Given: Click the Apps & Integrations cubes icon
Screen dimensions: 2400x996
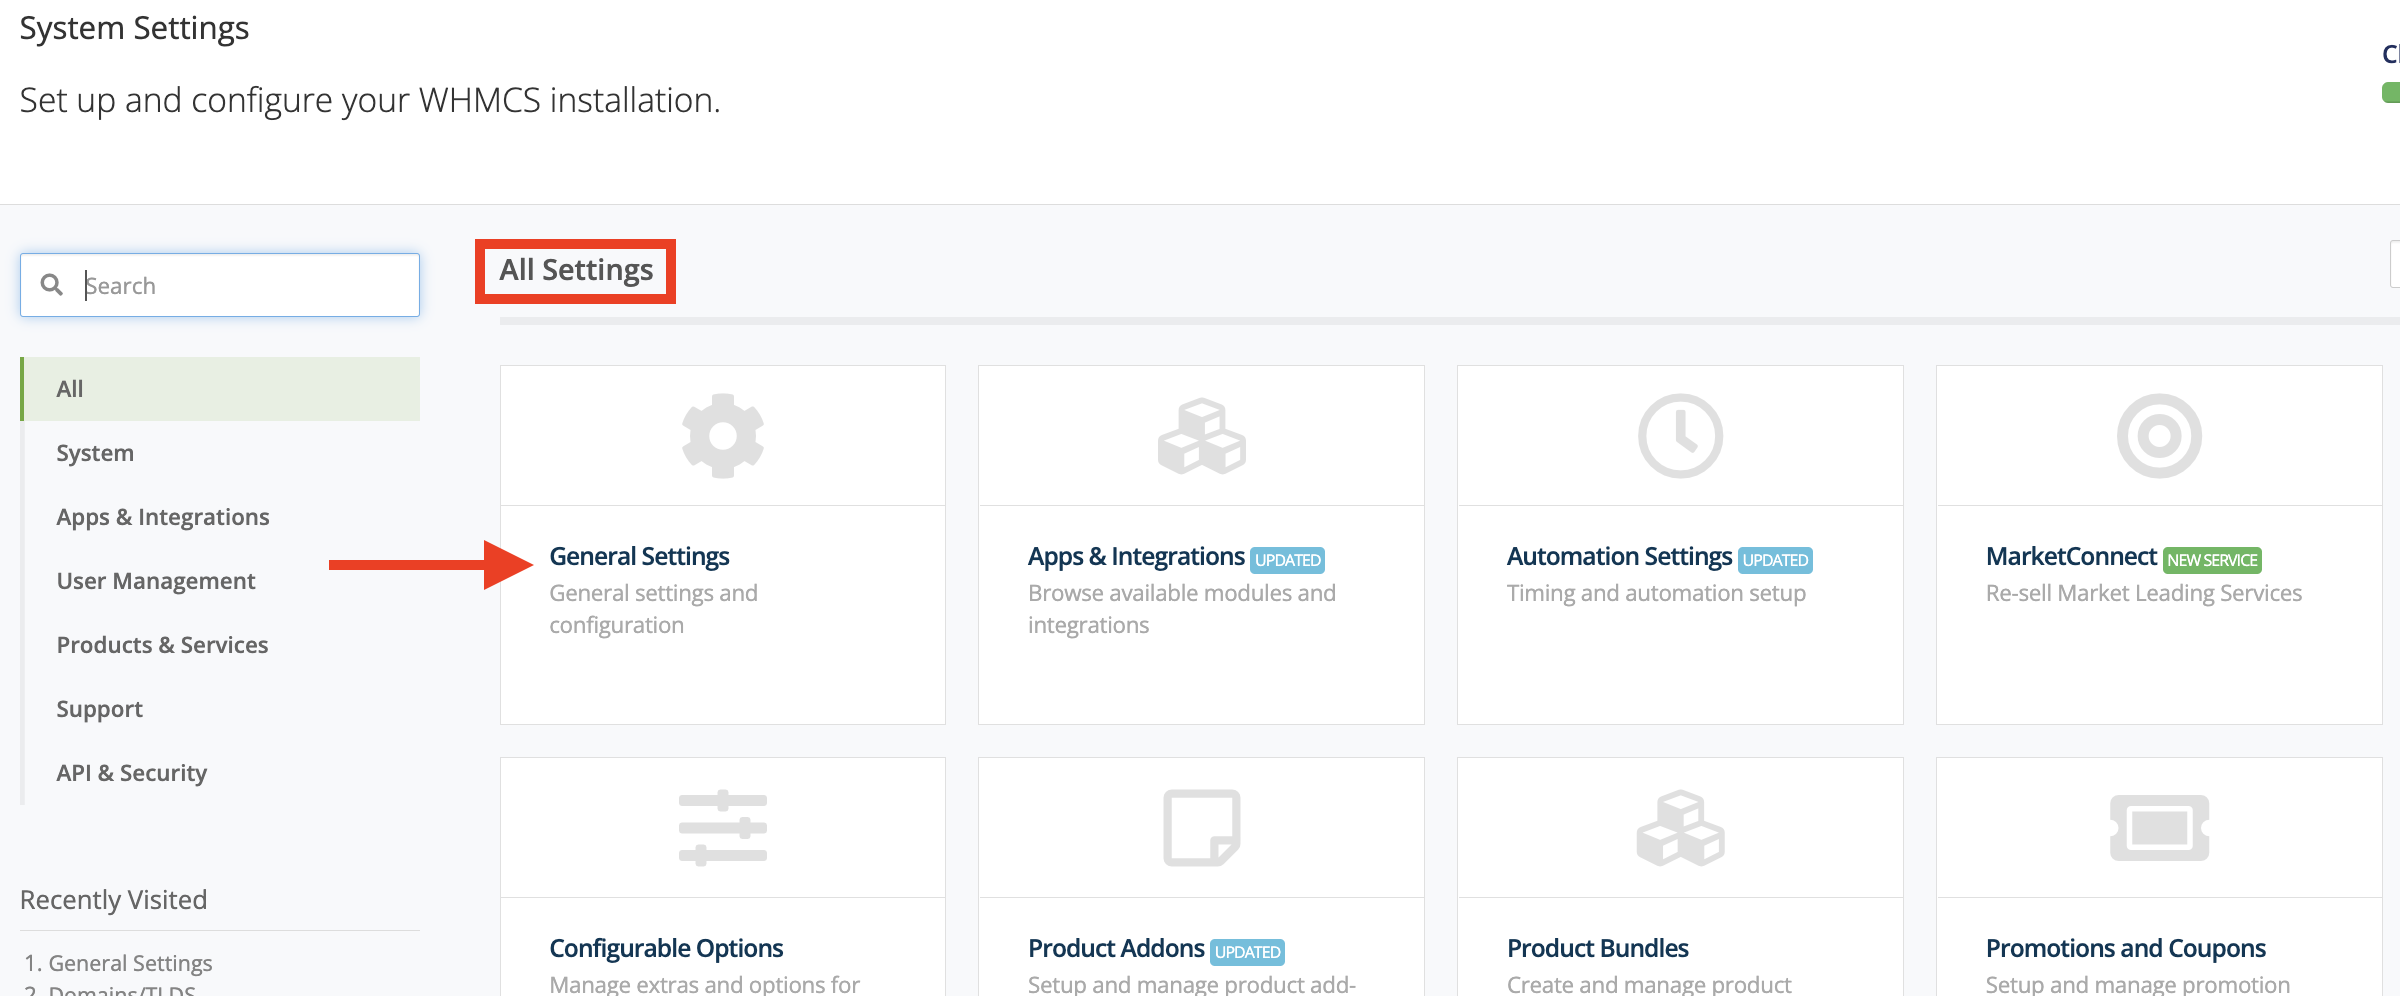Looking at the screenshot, I should [1201, 436].
